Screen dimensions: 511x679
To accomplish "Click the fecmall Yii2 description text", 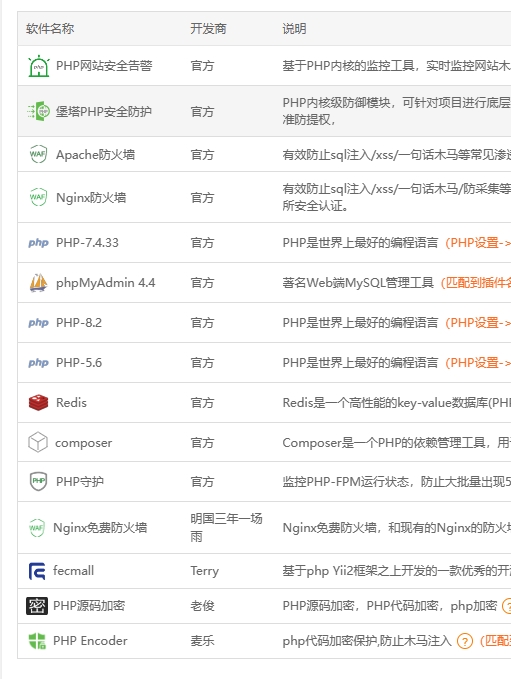I will [397, 571].
